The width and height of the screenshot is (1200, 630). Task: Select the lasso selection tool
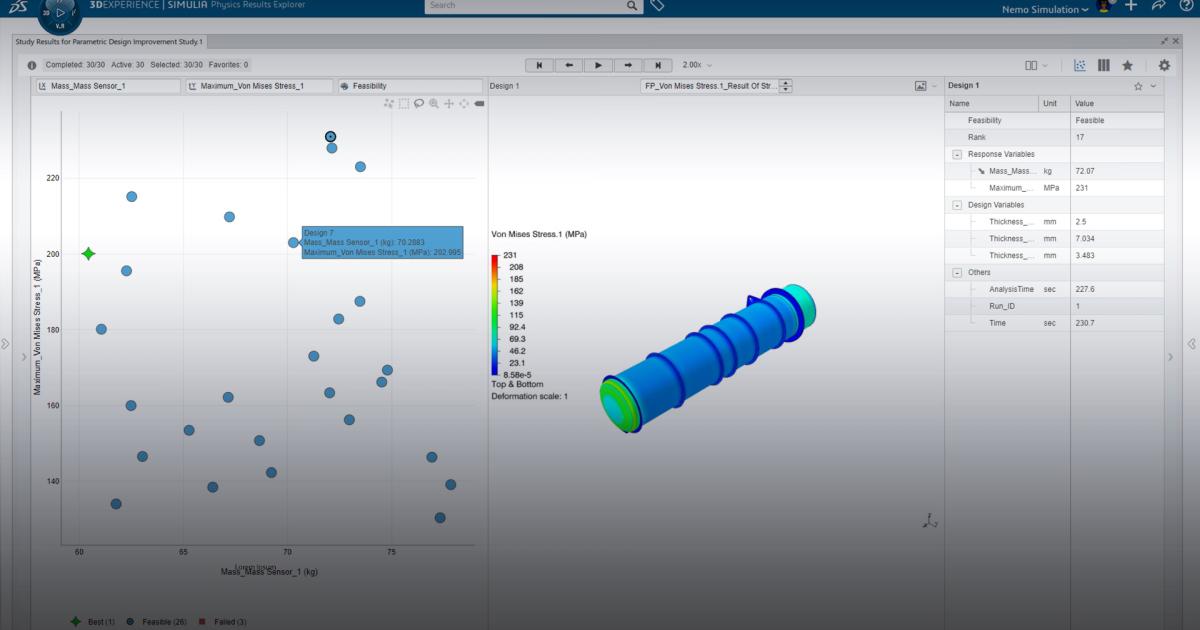(419, 103)
